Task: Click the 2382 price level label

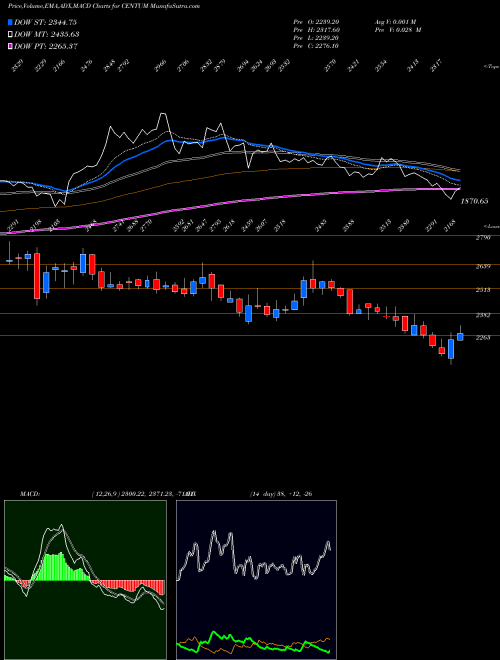Action: click(x=484, y=315)
